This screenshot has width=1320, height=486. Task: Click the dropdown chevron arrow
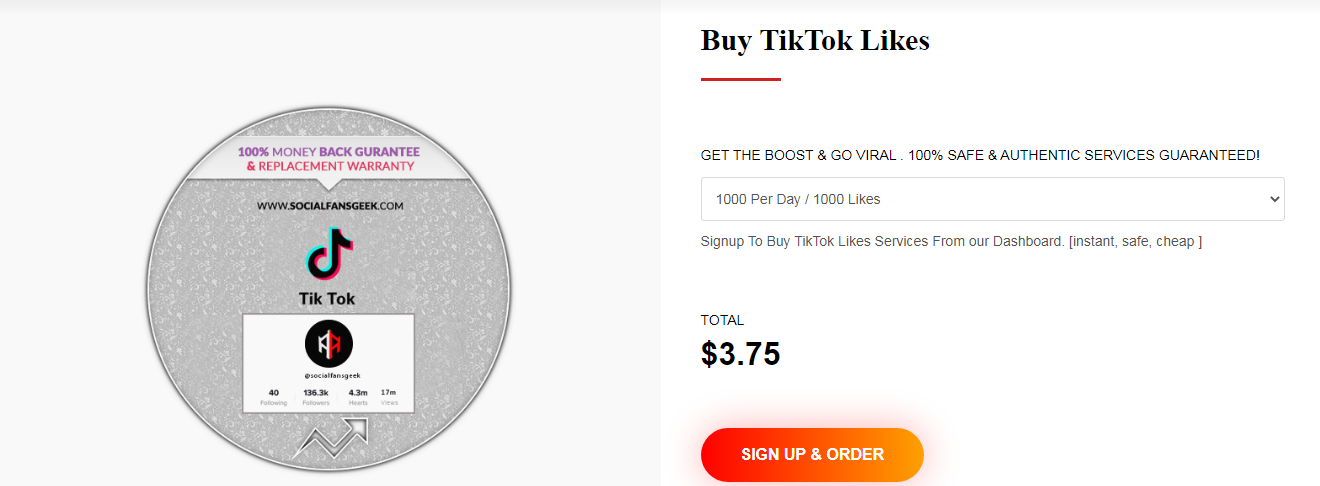[x=1274, y=199]
